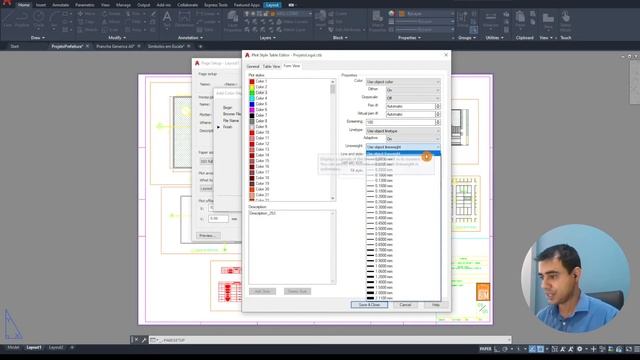Choose the 2.0000 mm lineweight option

380,293
